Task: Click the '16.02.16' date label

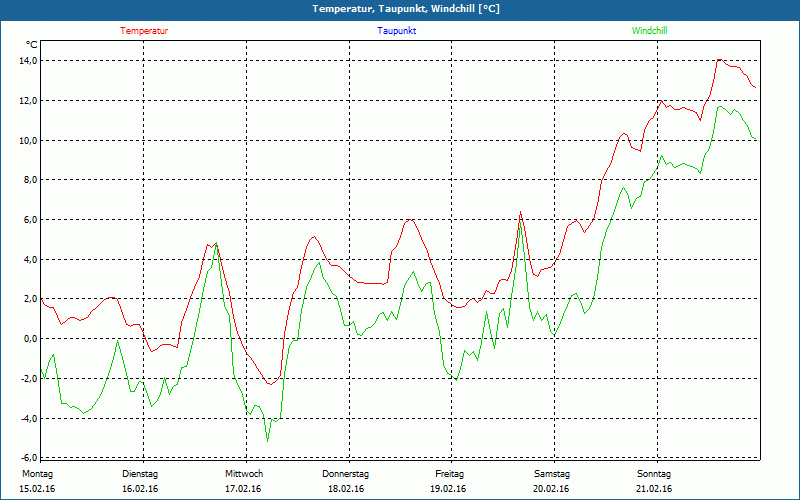Action: 140,489
